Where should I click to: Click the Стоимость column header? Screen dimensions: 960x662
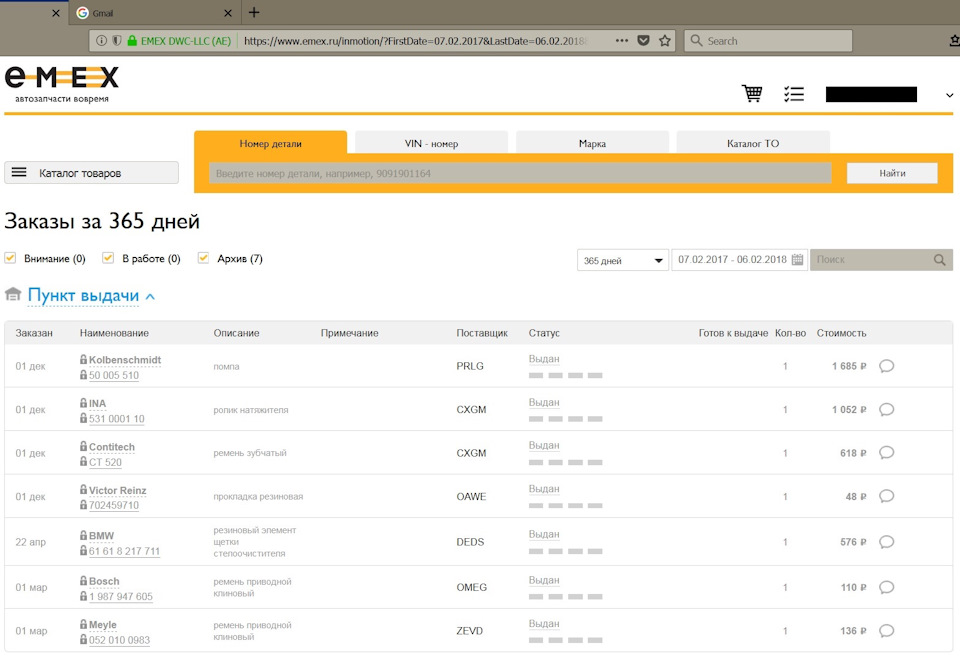click(841, 333)
